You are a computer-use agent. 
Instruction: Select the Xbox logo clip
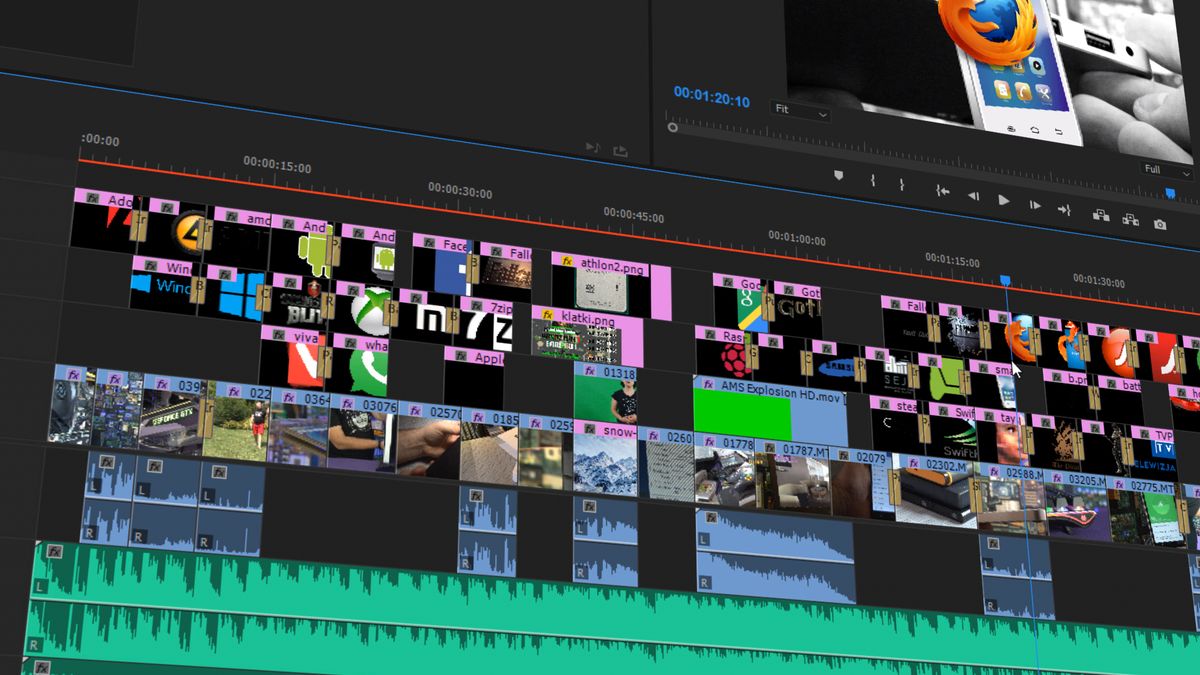(364, 309)
